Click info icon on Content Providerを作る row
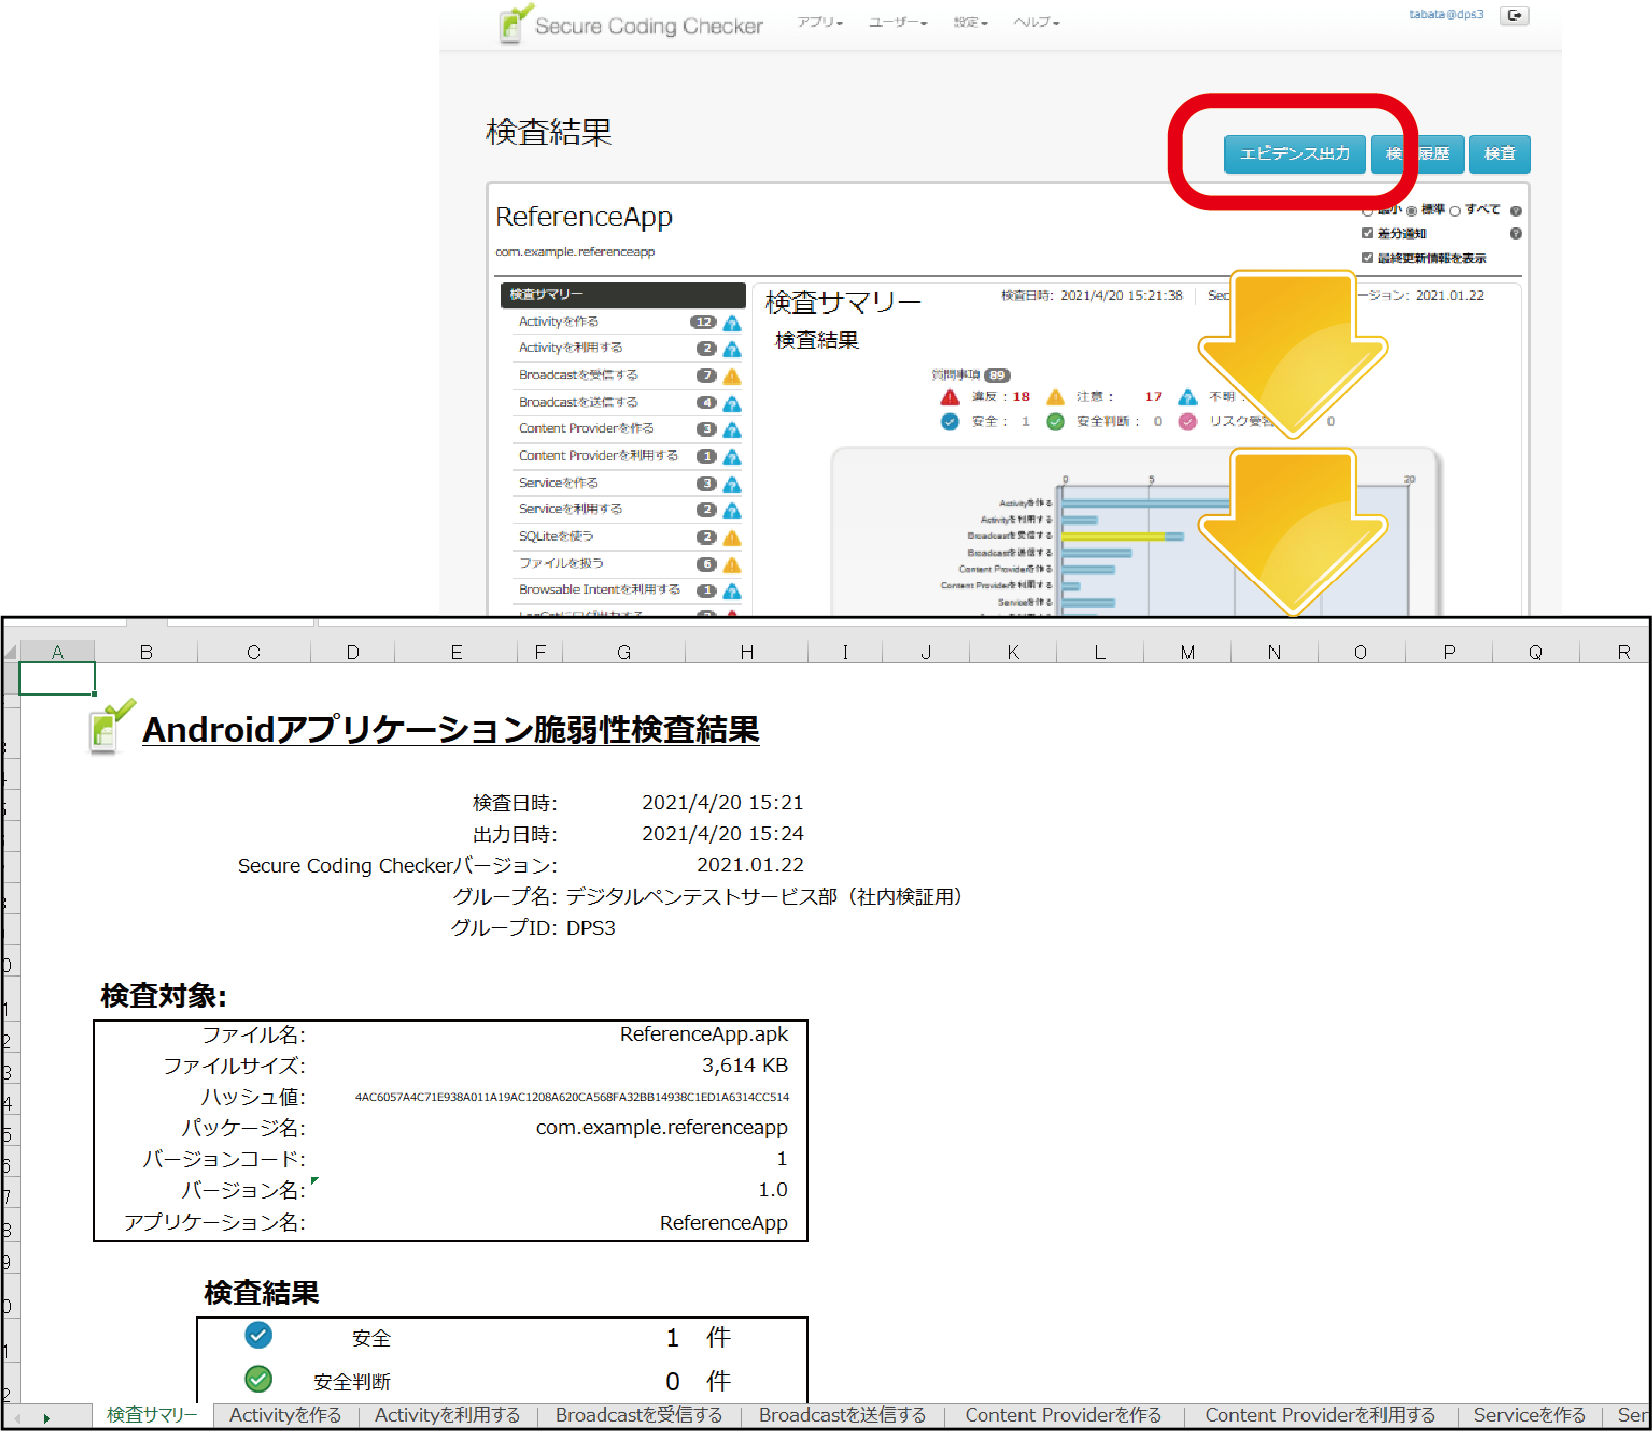The image size is (1652, 1431). tap(732, 430)
